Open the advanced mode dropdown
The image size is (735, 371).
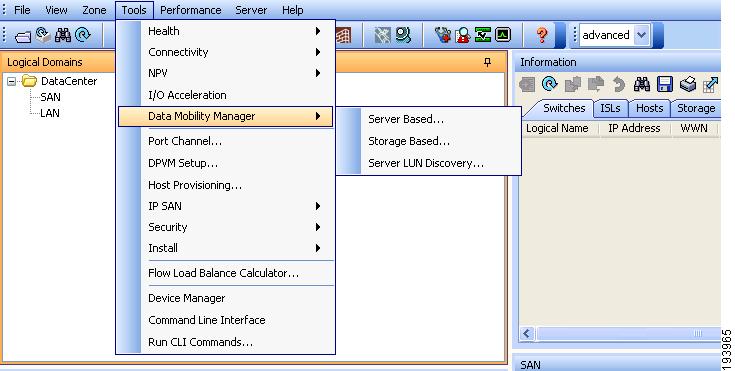coord(641,35)
